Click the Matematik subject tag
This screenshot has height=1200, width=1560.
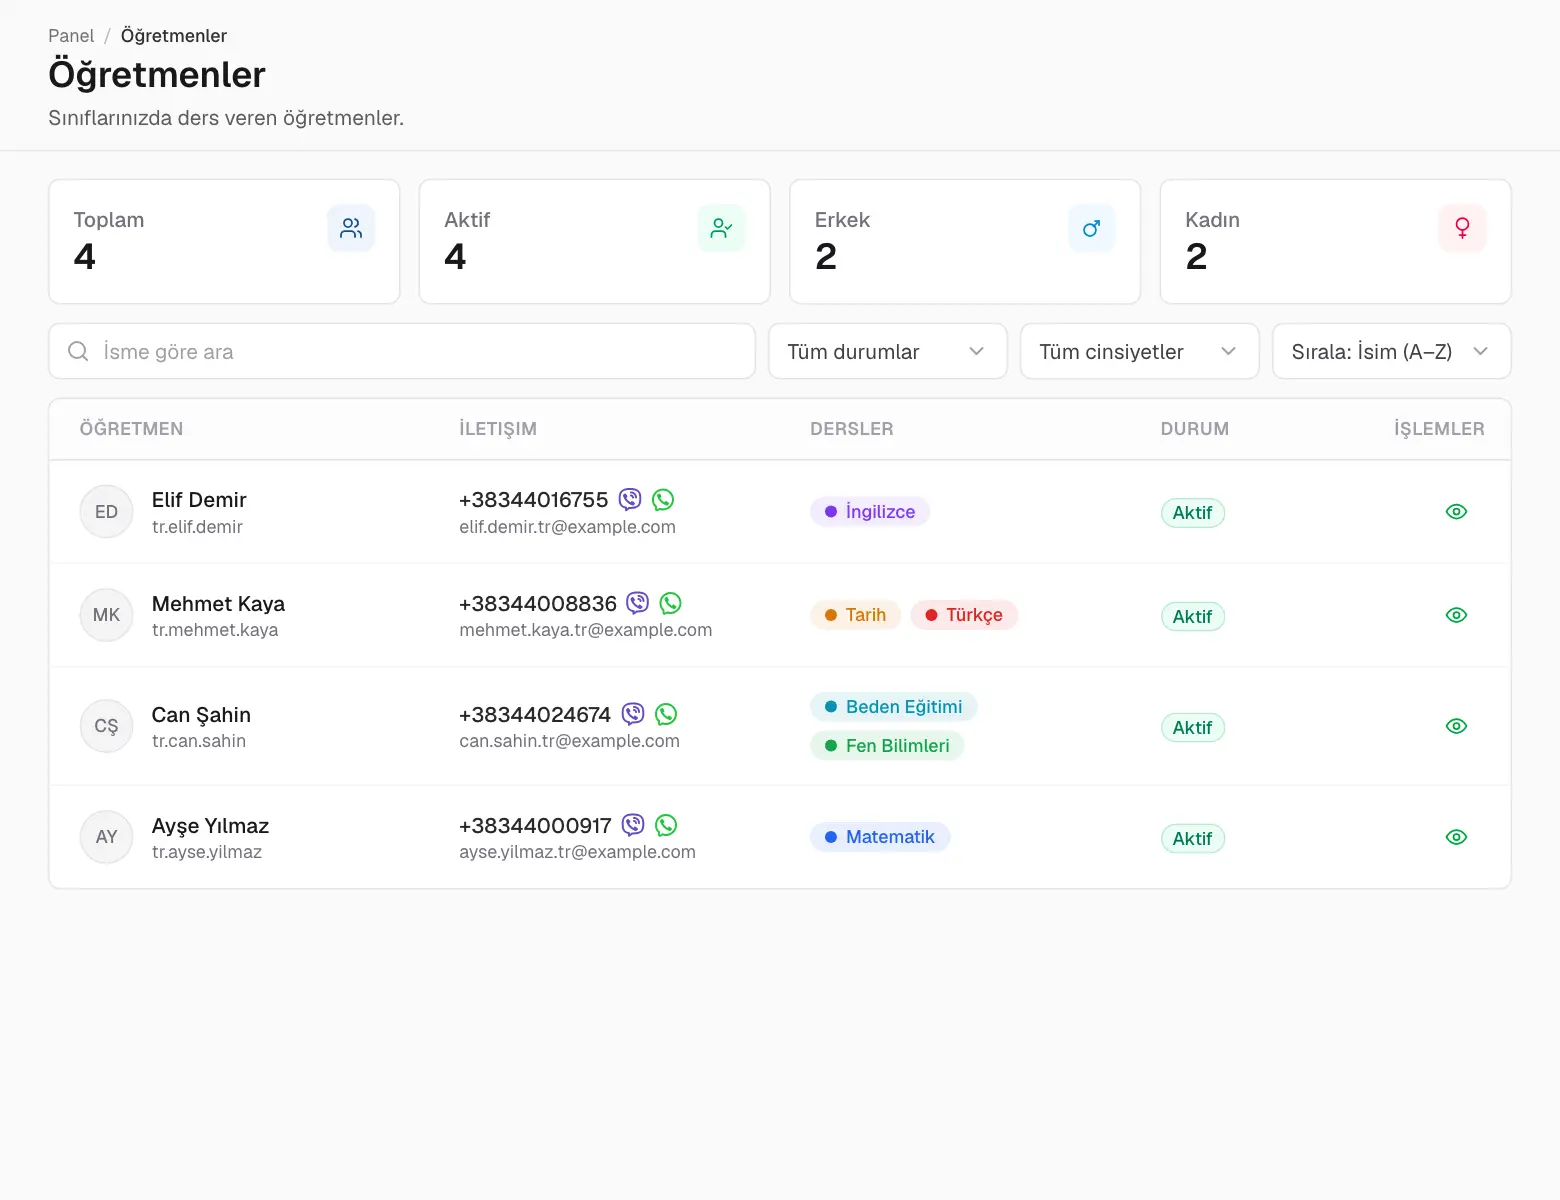tap(880, 837)
